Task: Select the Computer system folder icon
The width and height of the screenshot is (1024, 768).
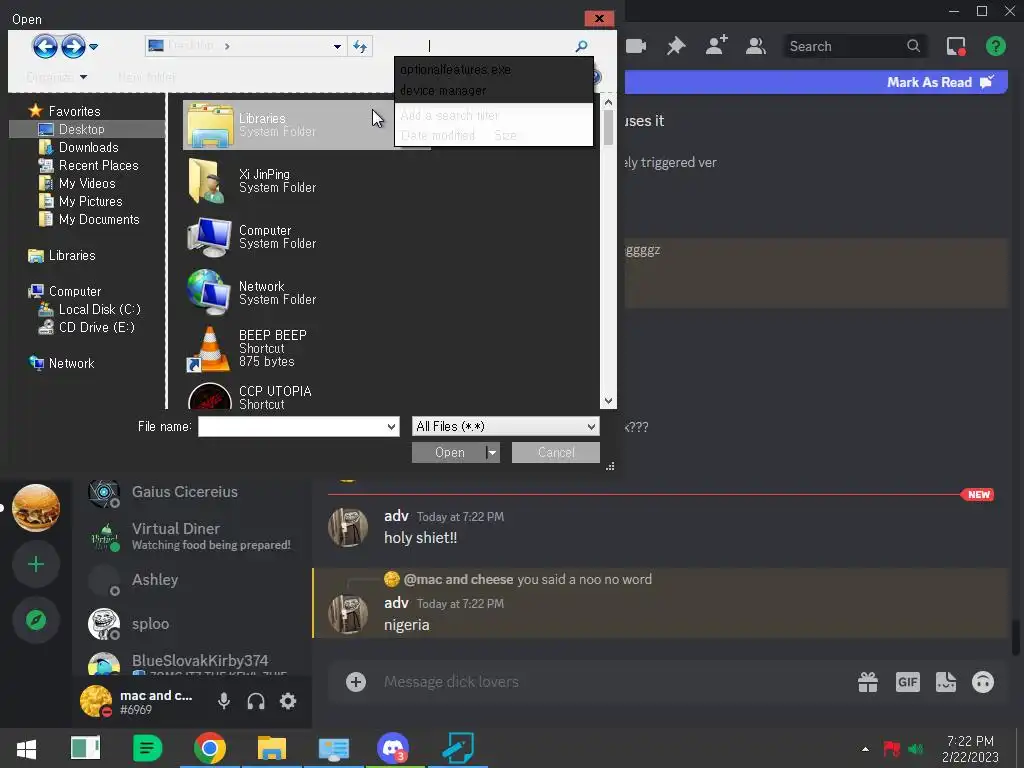Action: [209, 237]
